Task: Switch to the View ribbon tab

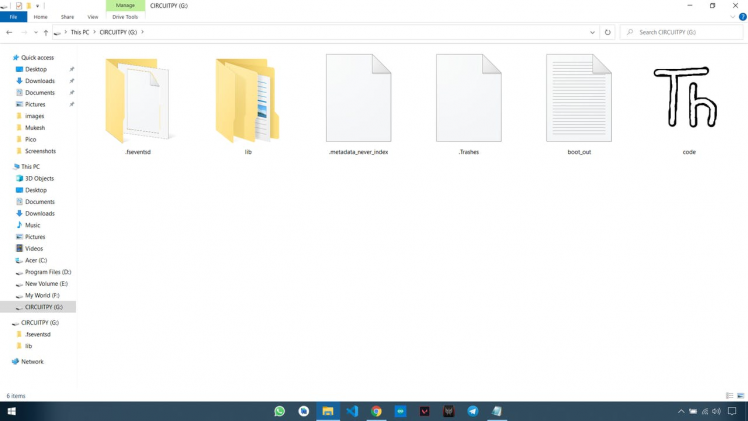Action: [x=93, y=17]
